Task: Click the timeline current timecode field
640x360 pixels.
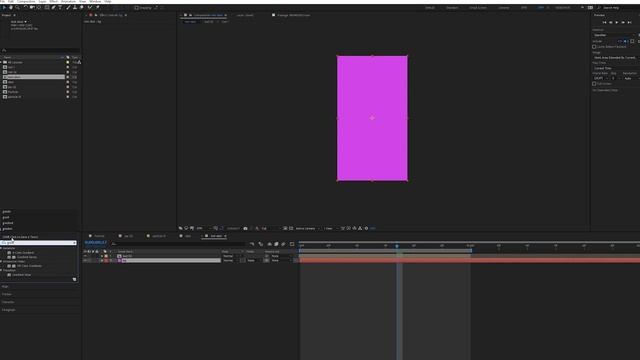Action: [x=96, y=242]
